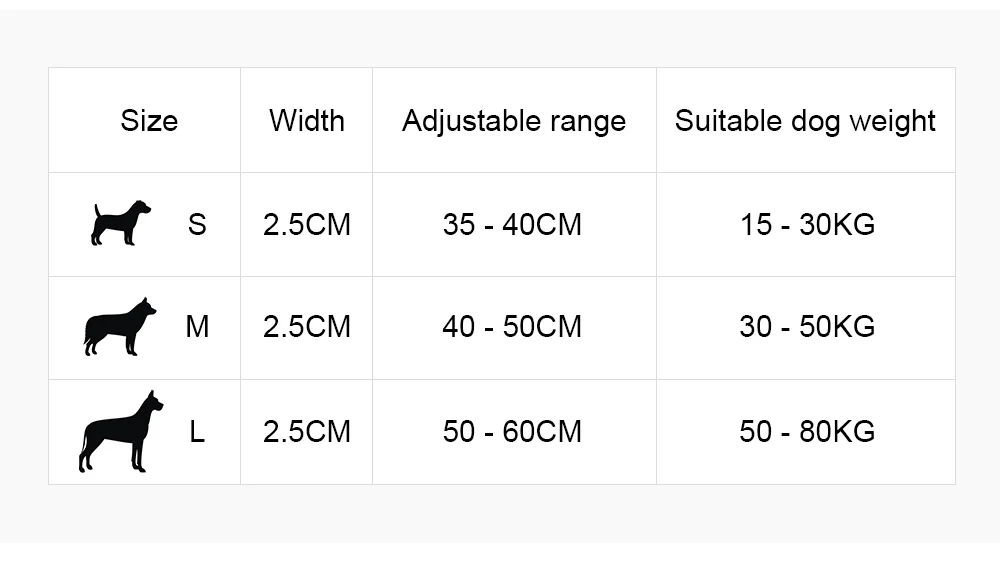
Task: Click the gray margin below the table
Action: point(500,513)
